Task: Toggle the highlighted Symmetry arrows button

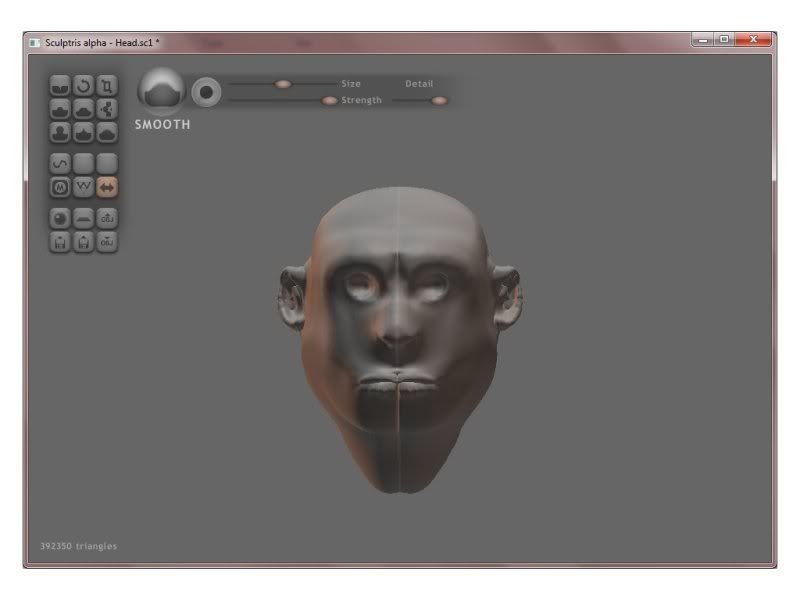Action: (107, 186)
